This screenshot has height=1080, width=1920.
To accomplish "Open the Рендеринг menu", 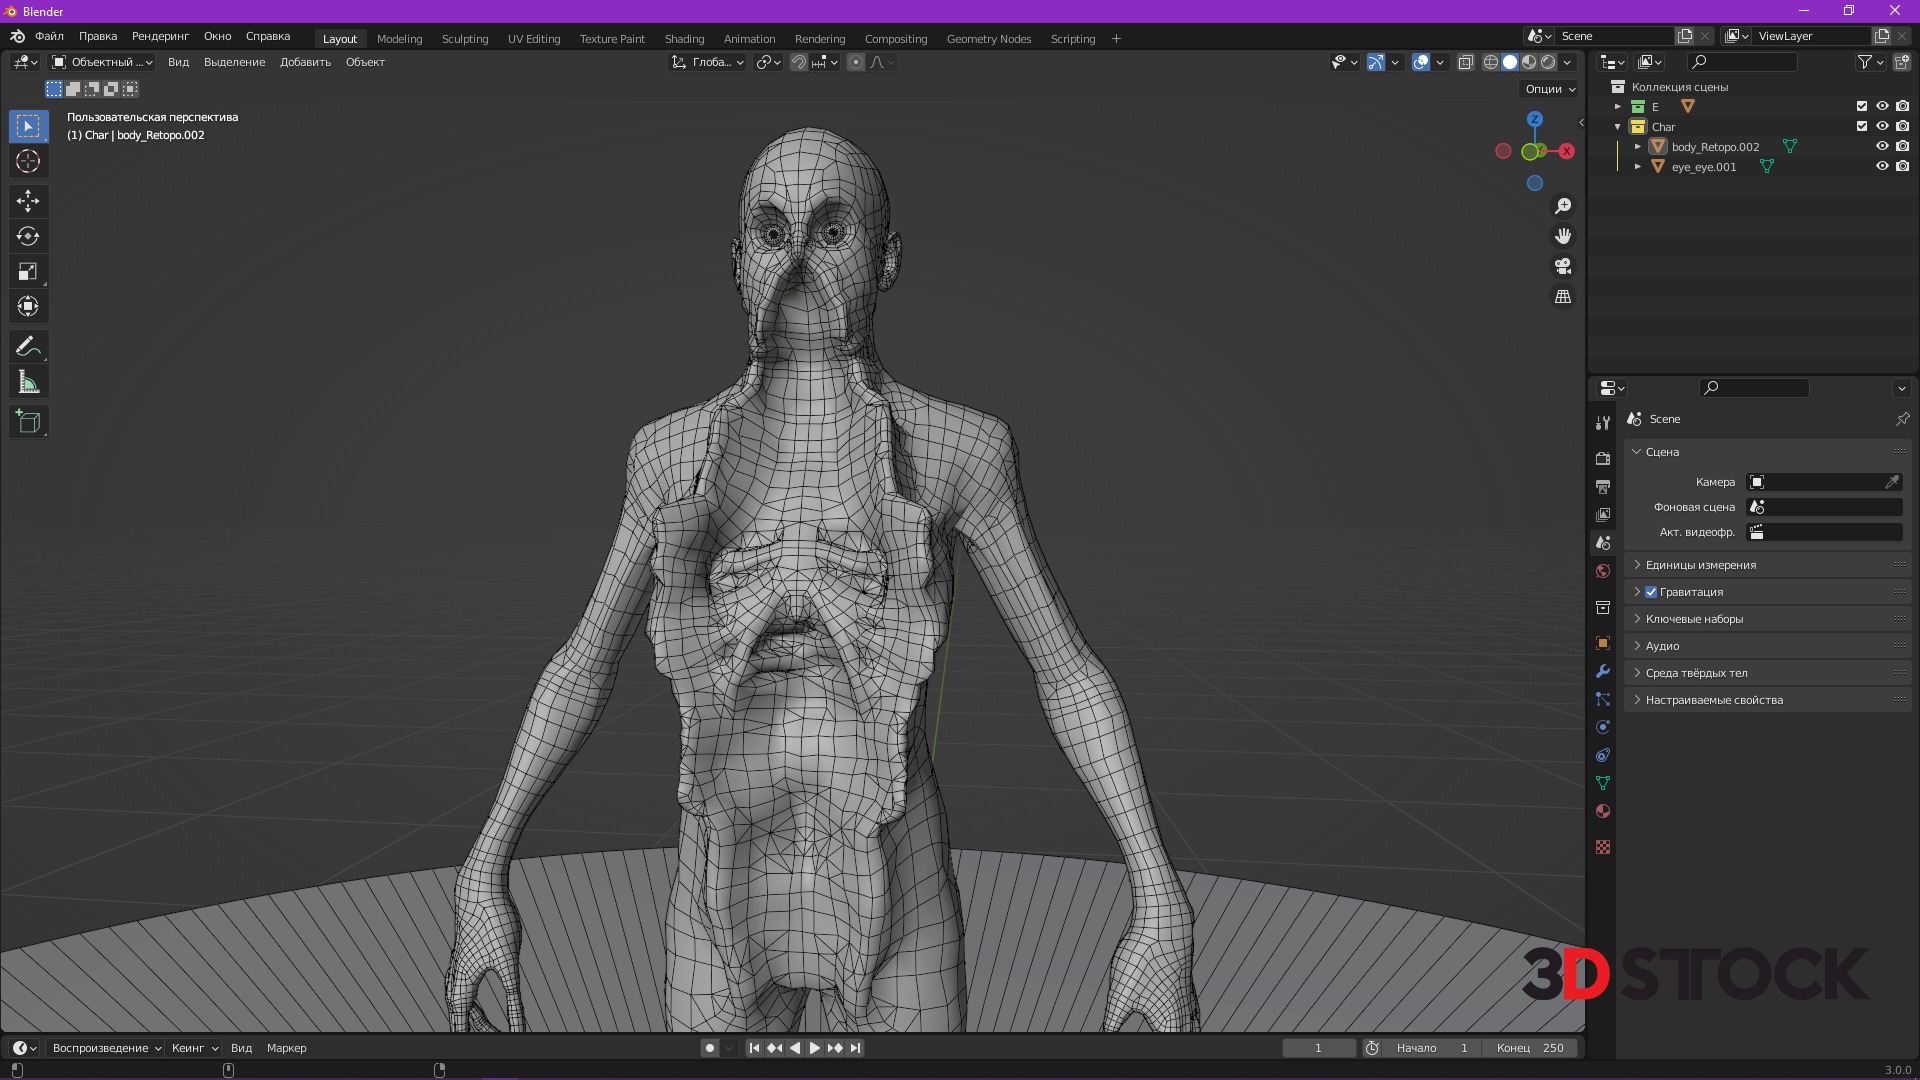I will click(160, 36).
